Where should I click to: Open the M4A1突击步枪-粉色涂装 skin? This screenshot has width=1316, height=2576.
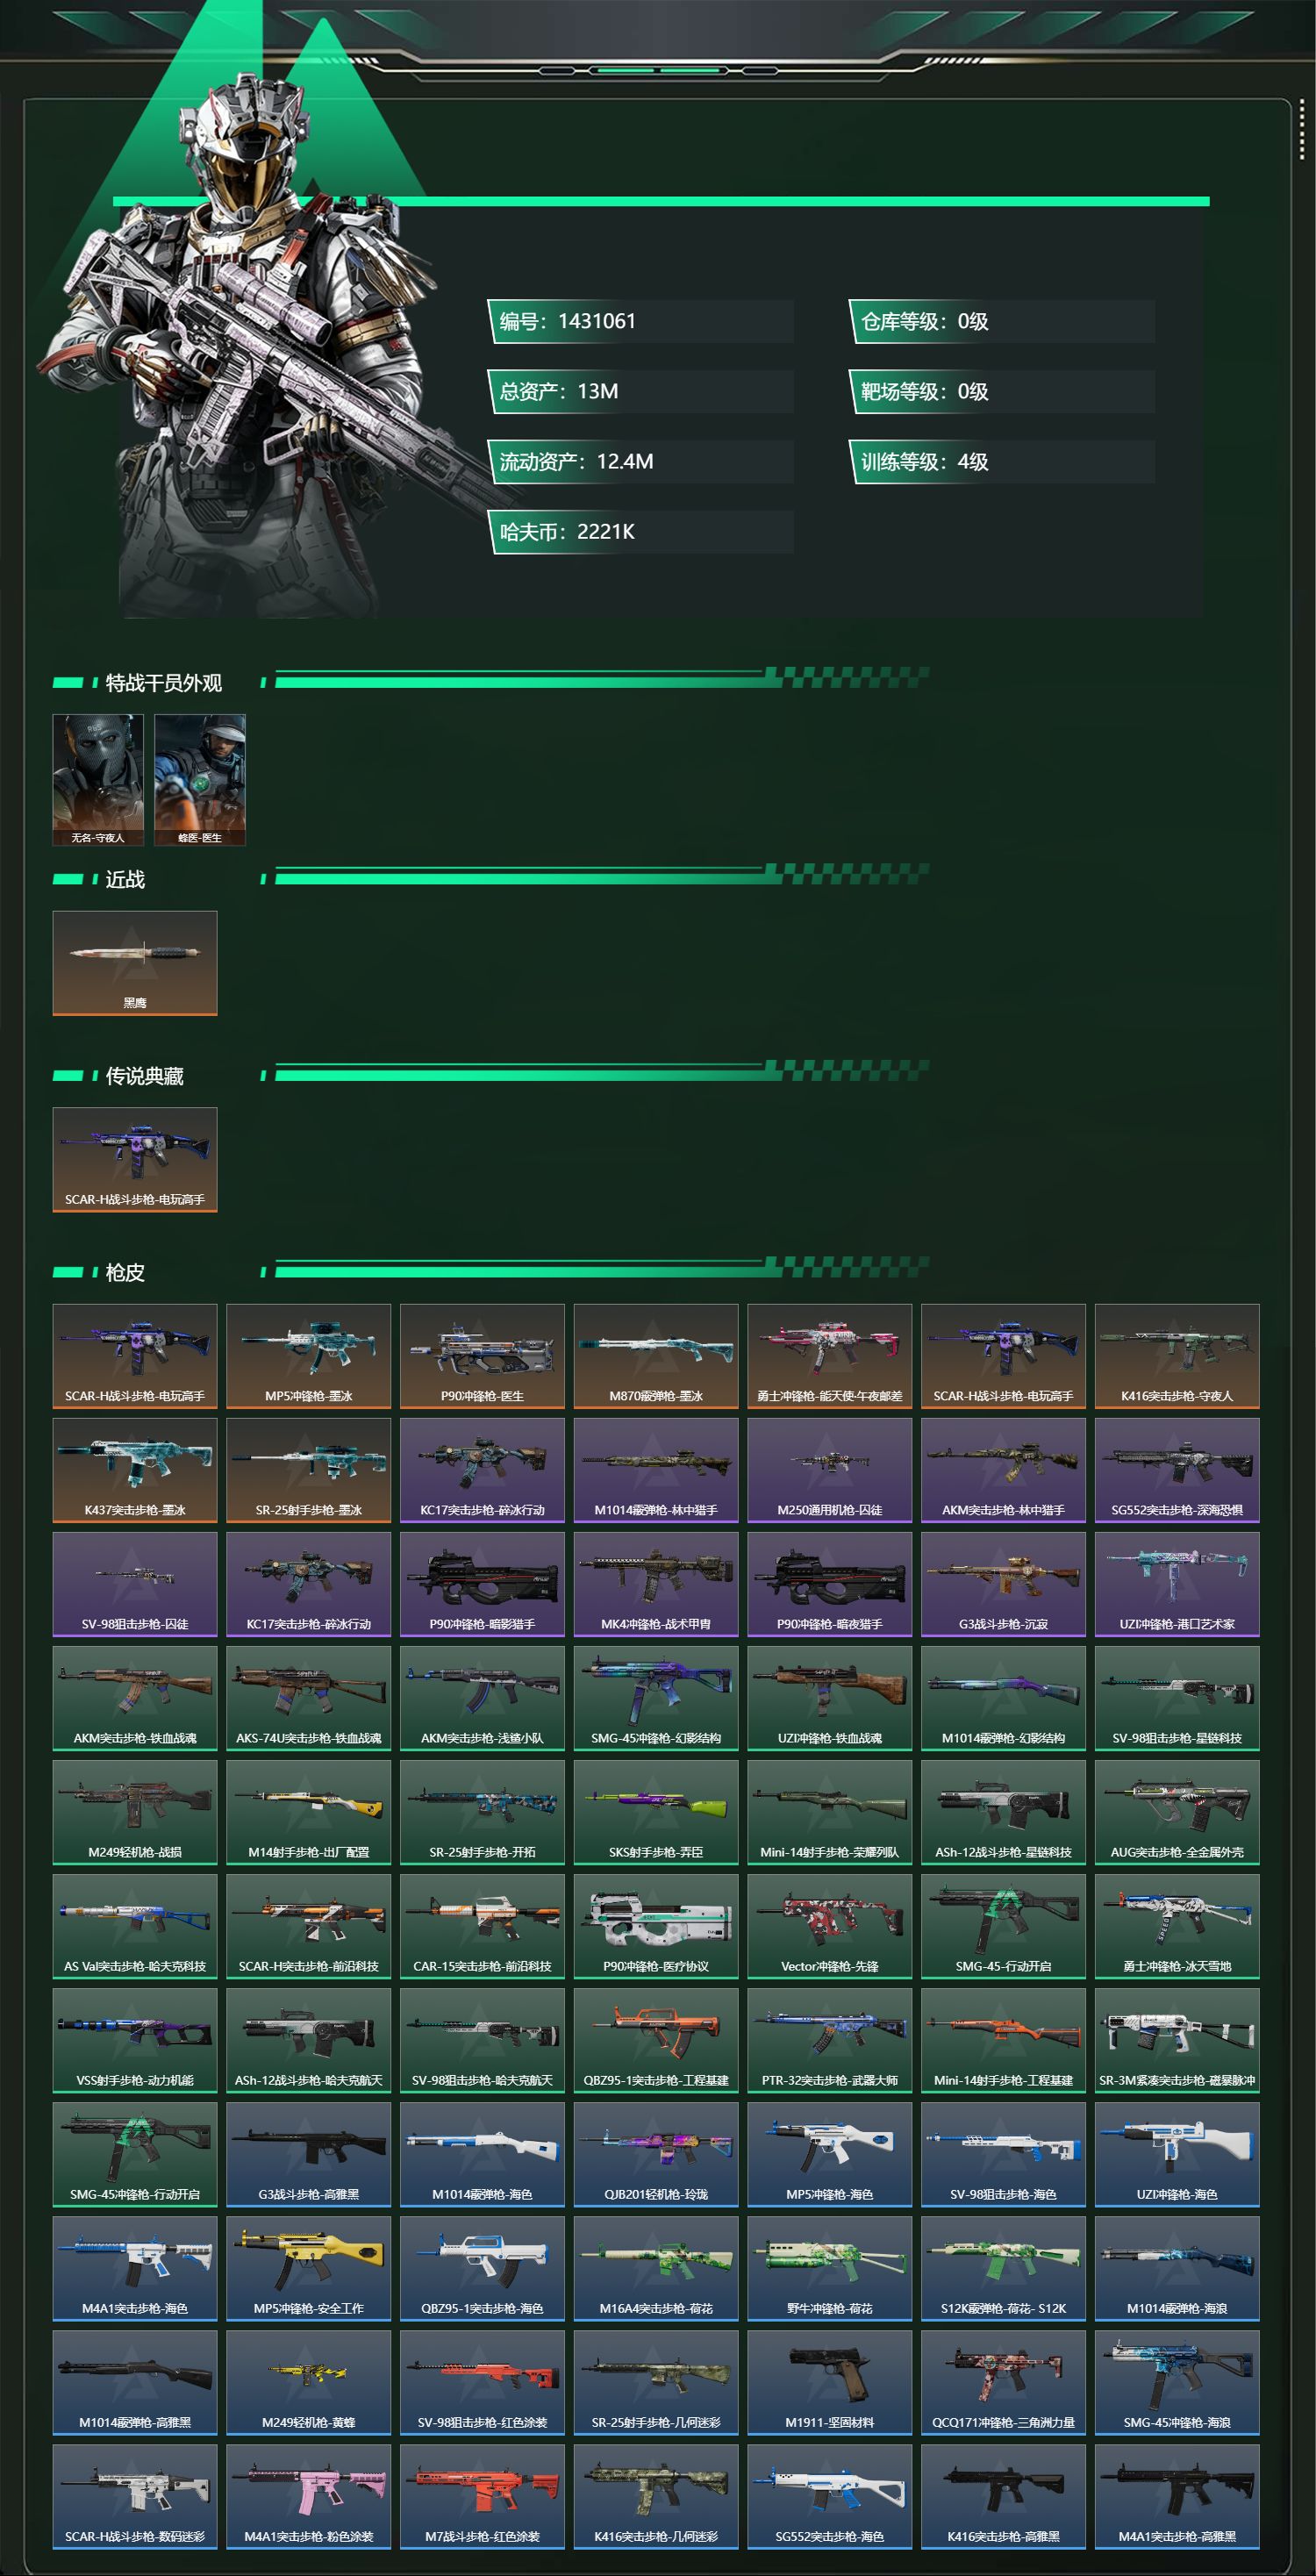pyautogui.click(x=309, y=2496)
